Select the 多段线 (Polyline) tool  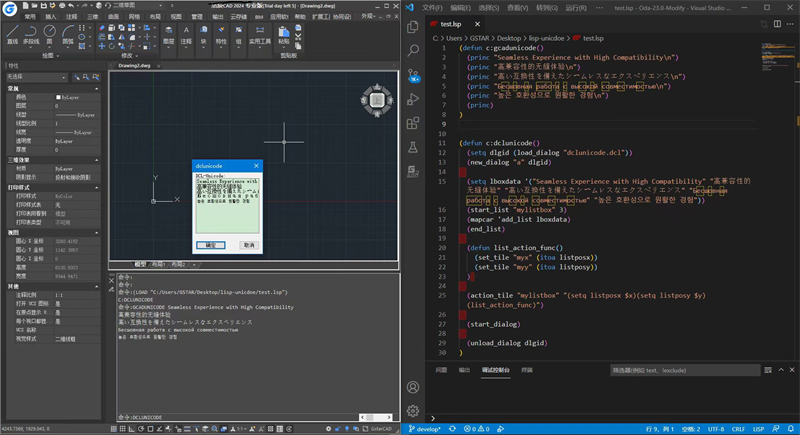point(31,34)
